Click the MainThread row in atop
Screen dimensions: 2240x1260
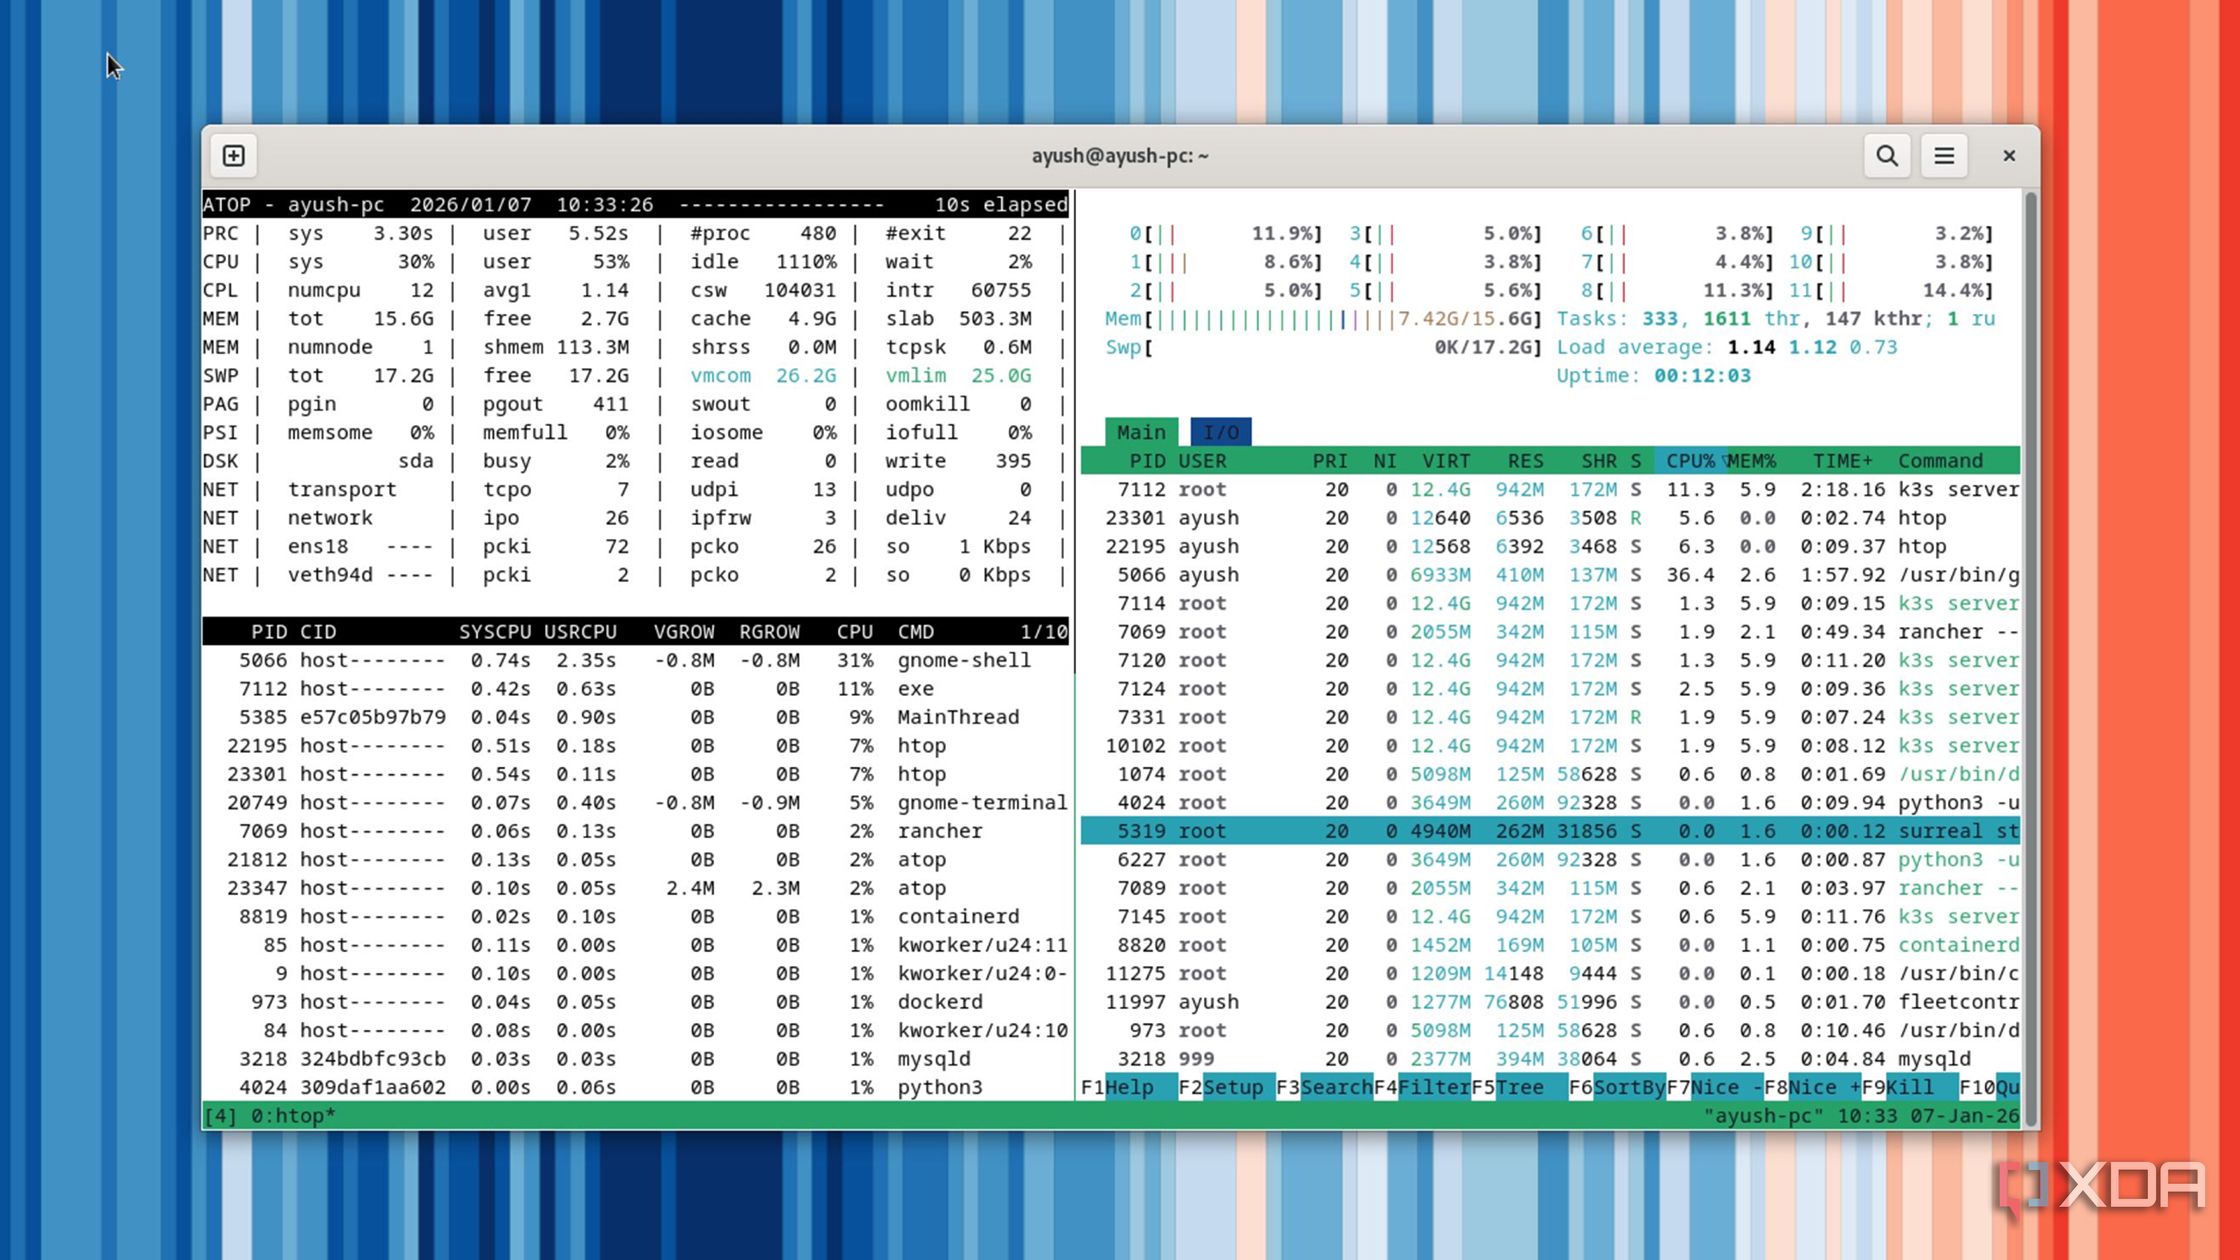point(636,717)
